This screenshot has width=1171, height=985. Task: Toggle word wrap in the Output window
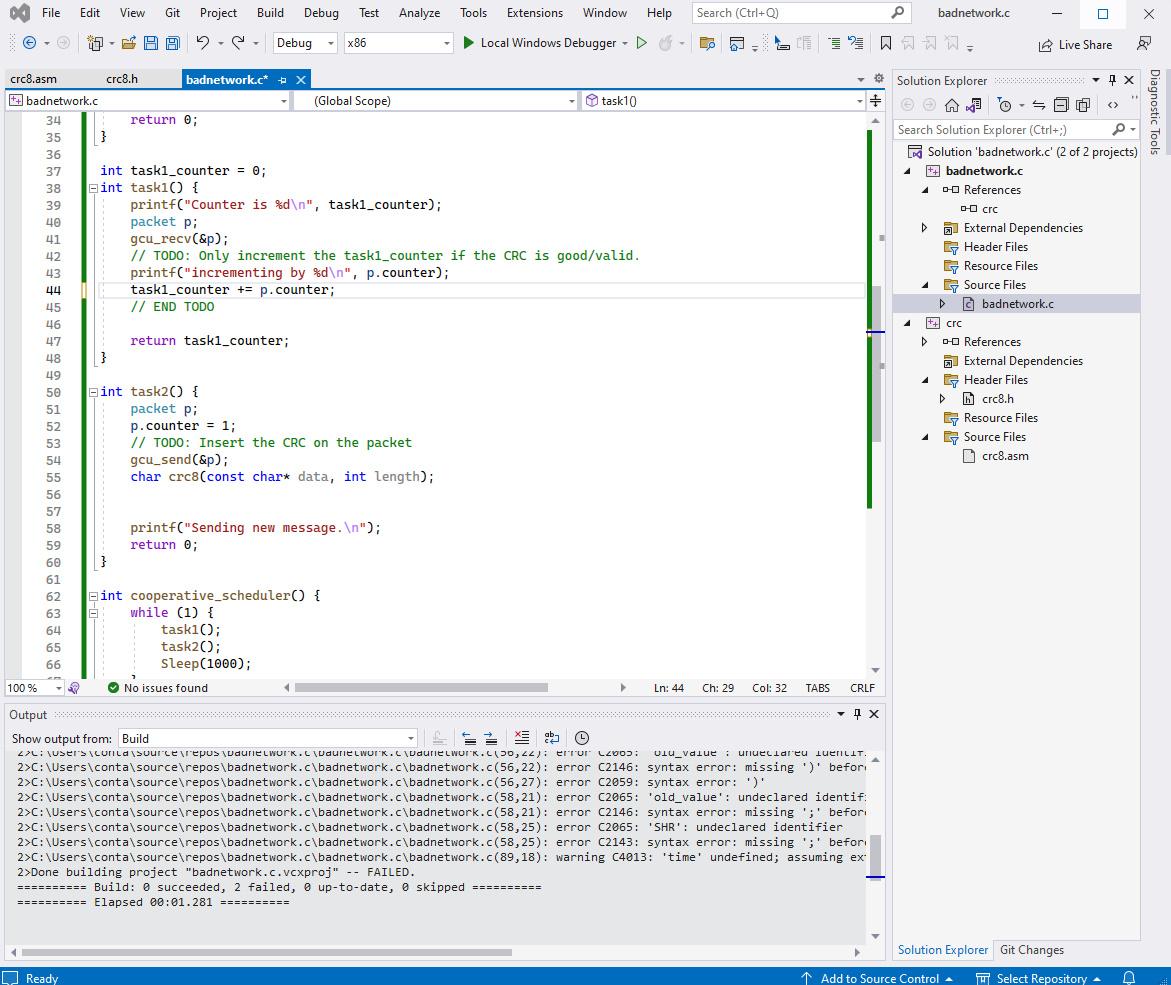pyautogui.click(x=551, y=738)
